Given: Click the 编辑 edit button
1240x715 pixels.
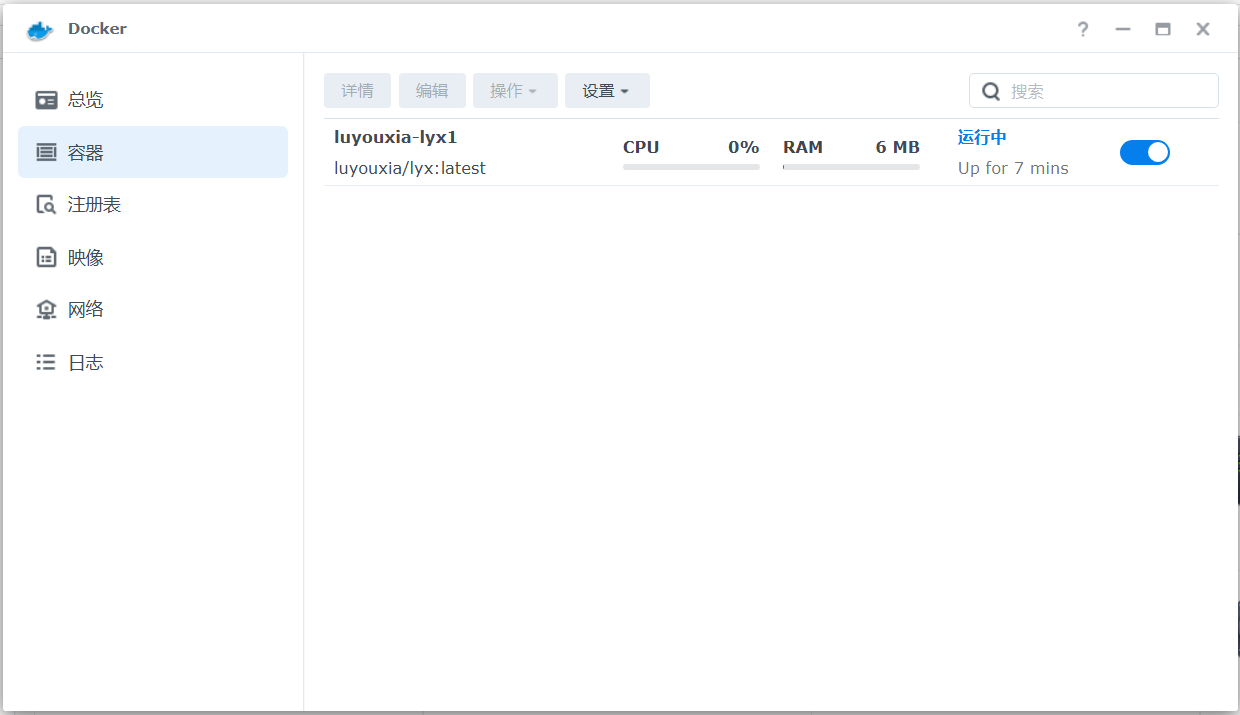Looking at the screenshot, I should (x=432, y=90).
